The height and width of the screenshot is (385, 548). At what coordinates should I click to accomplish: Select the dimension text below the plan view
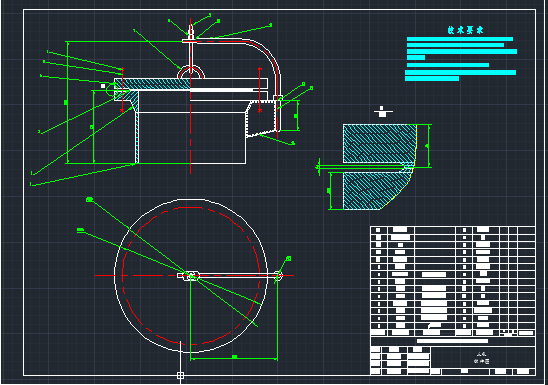[x=235, y=356]
